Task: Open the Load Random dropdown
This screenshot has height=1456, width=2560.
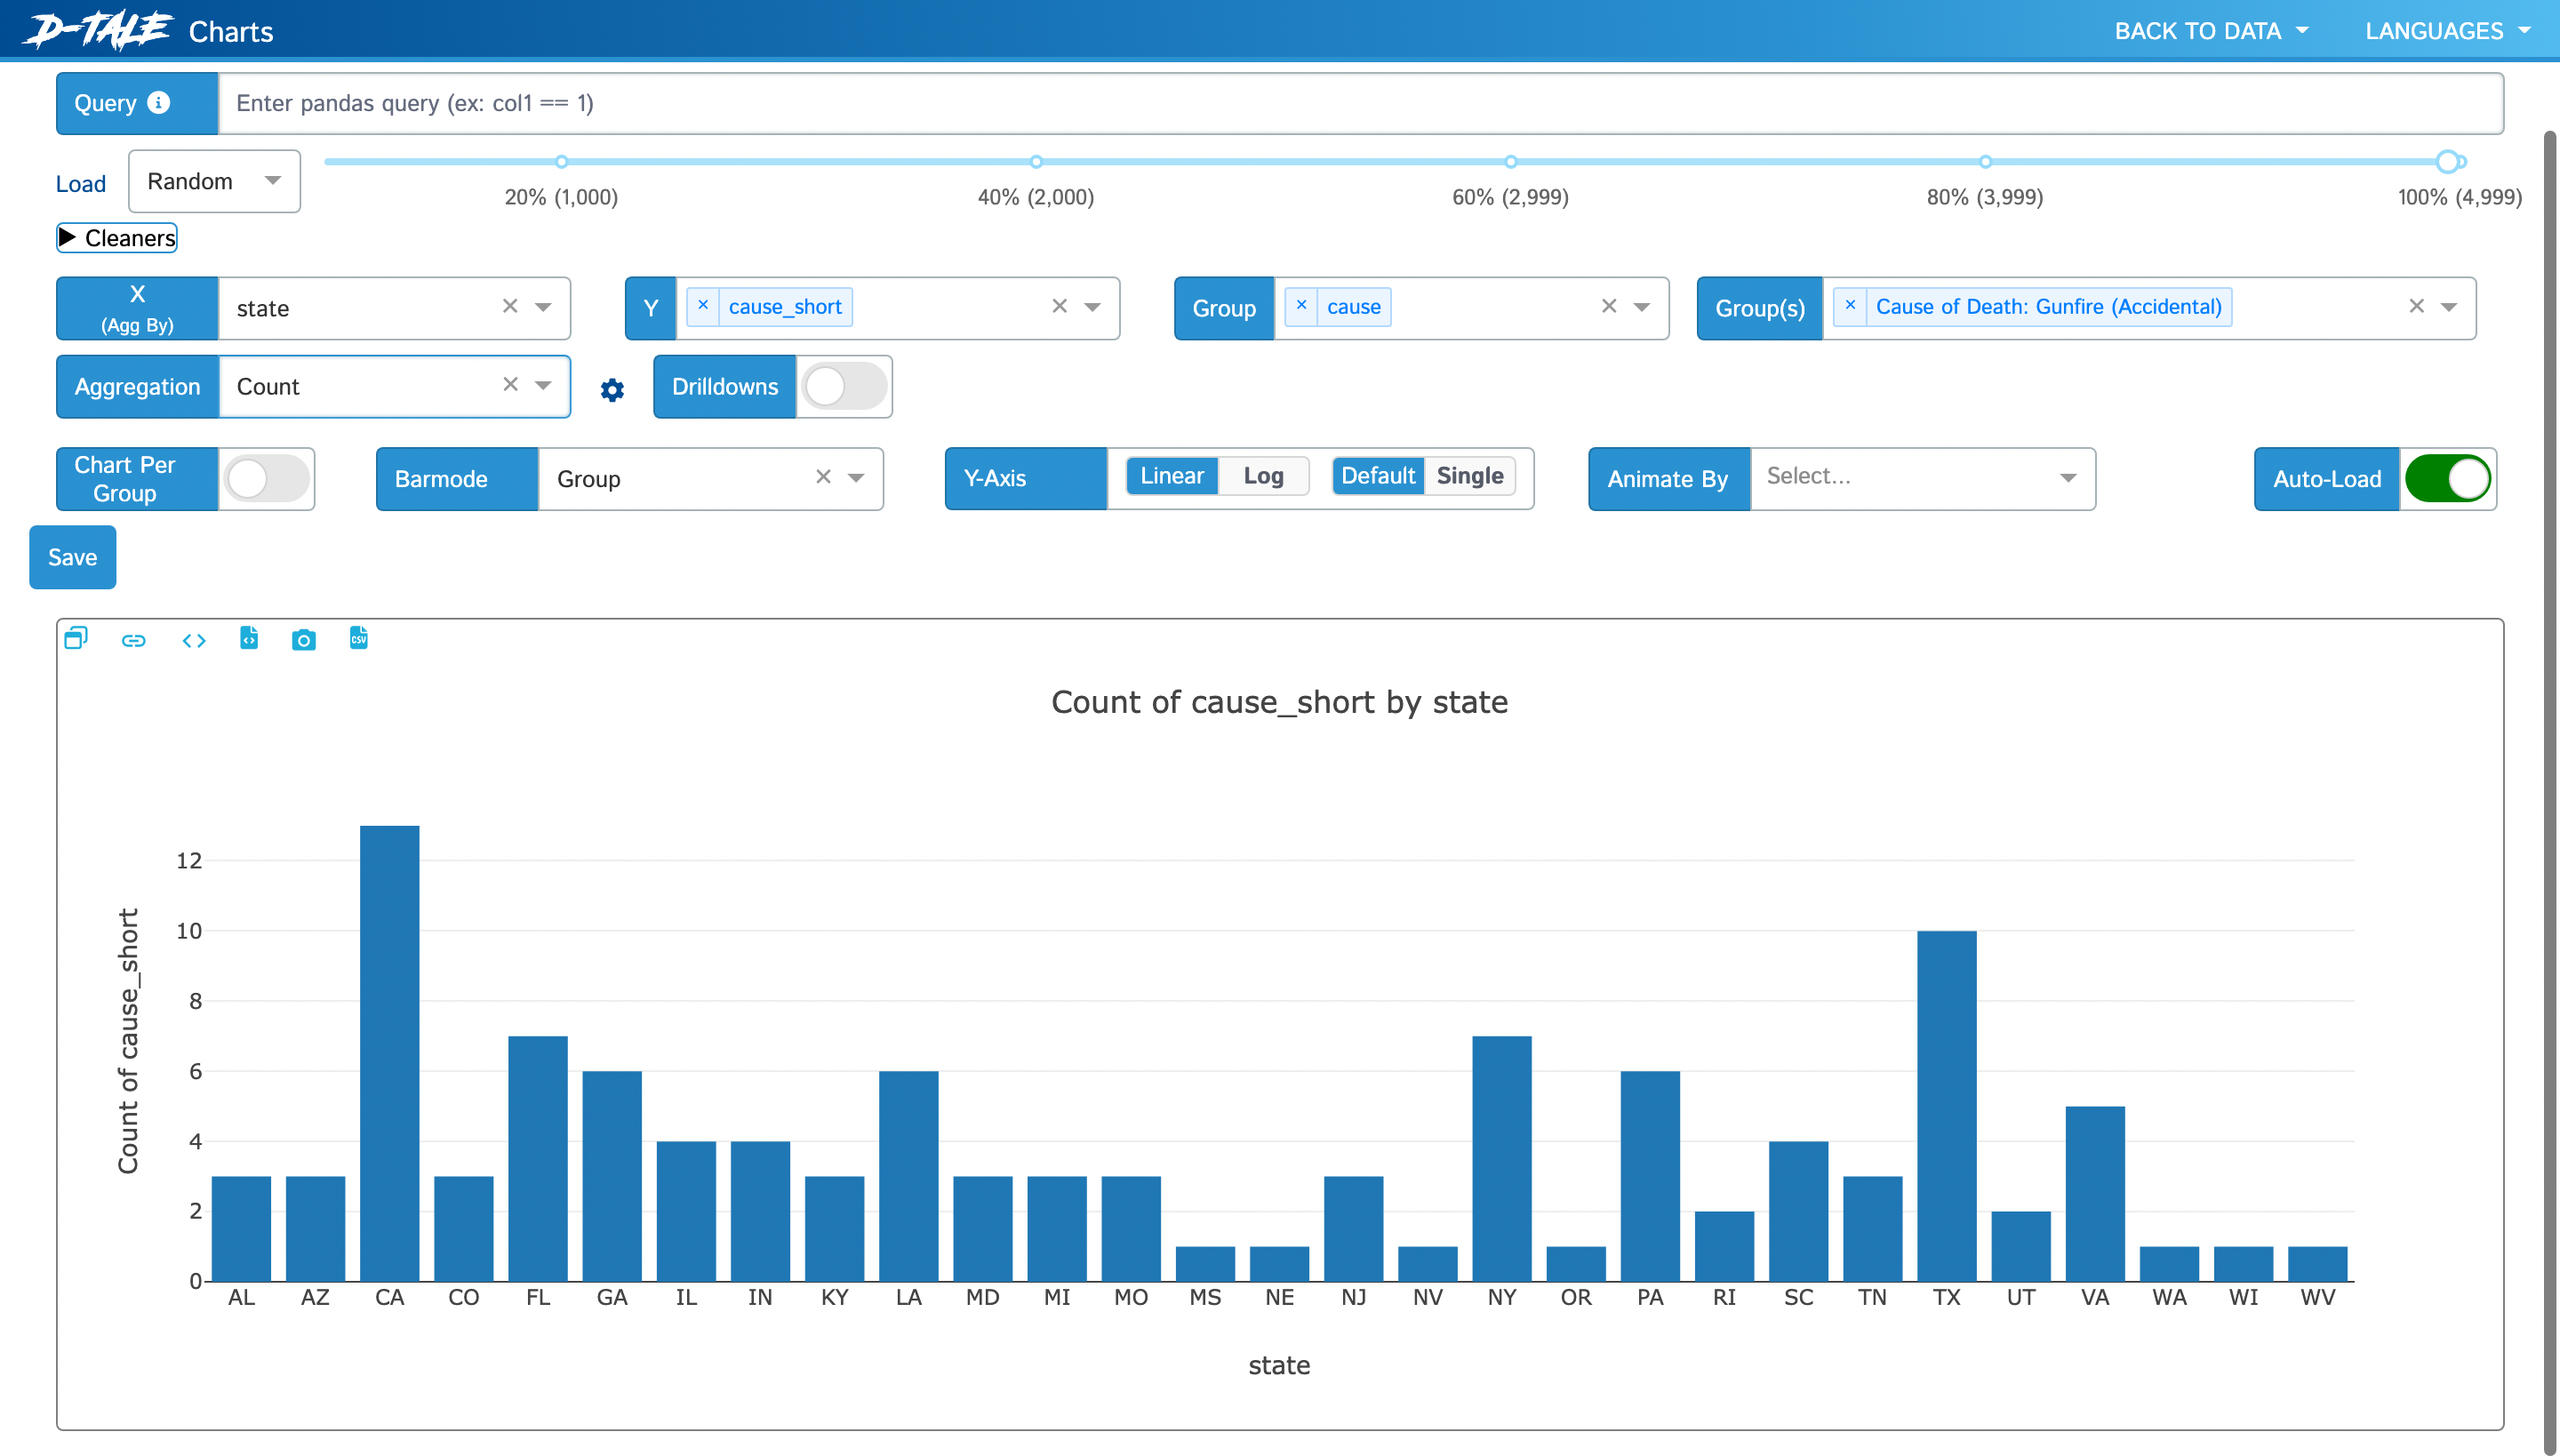Action: coord(214,181)
